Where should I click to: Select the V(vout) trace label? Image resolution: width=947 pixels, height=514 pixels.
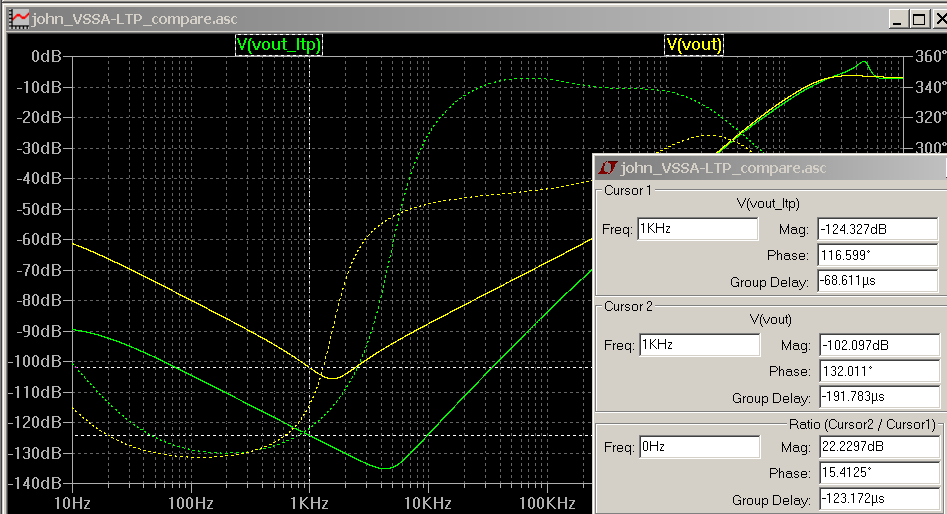point(694,45)
